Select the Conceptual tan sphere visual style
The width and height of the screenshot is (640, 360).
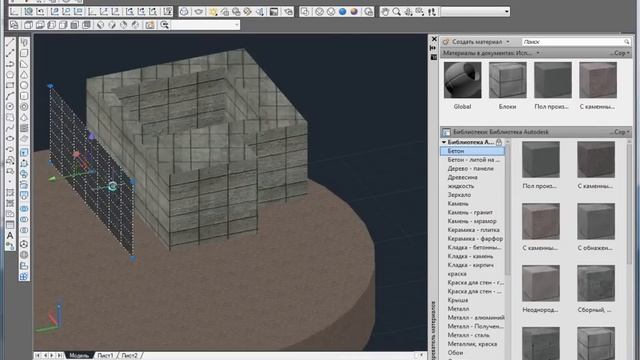coord(353,12)
